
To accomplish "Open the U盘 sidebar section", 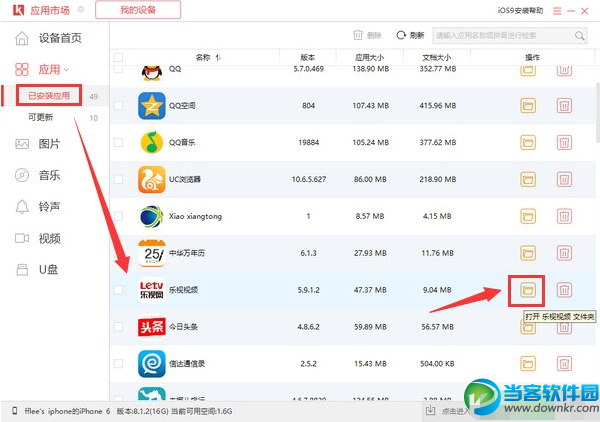I will 37,270.
